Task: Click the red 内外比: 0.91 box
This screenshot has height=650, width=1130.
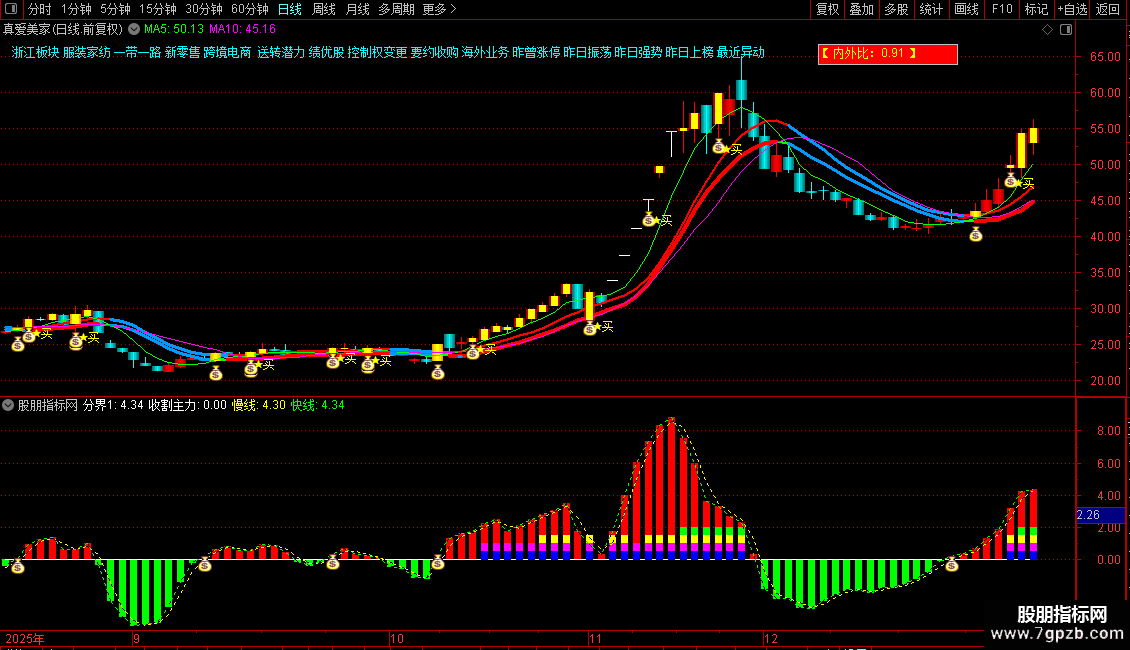Action: 888,54
